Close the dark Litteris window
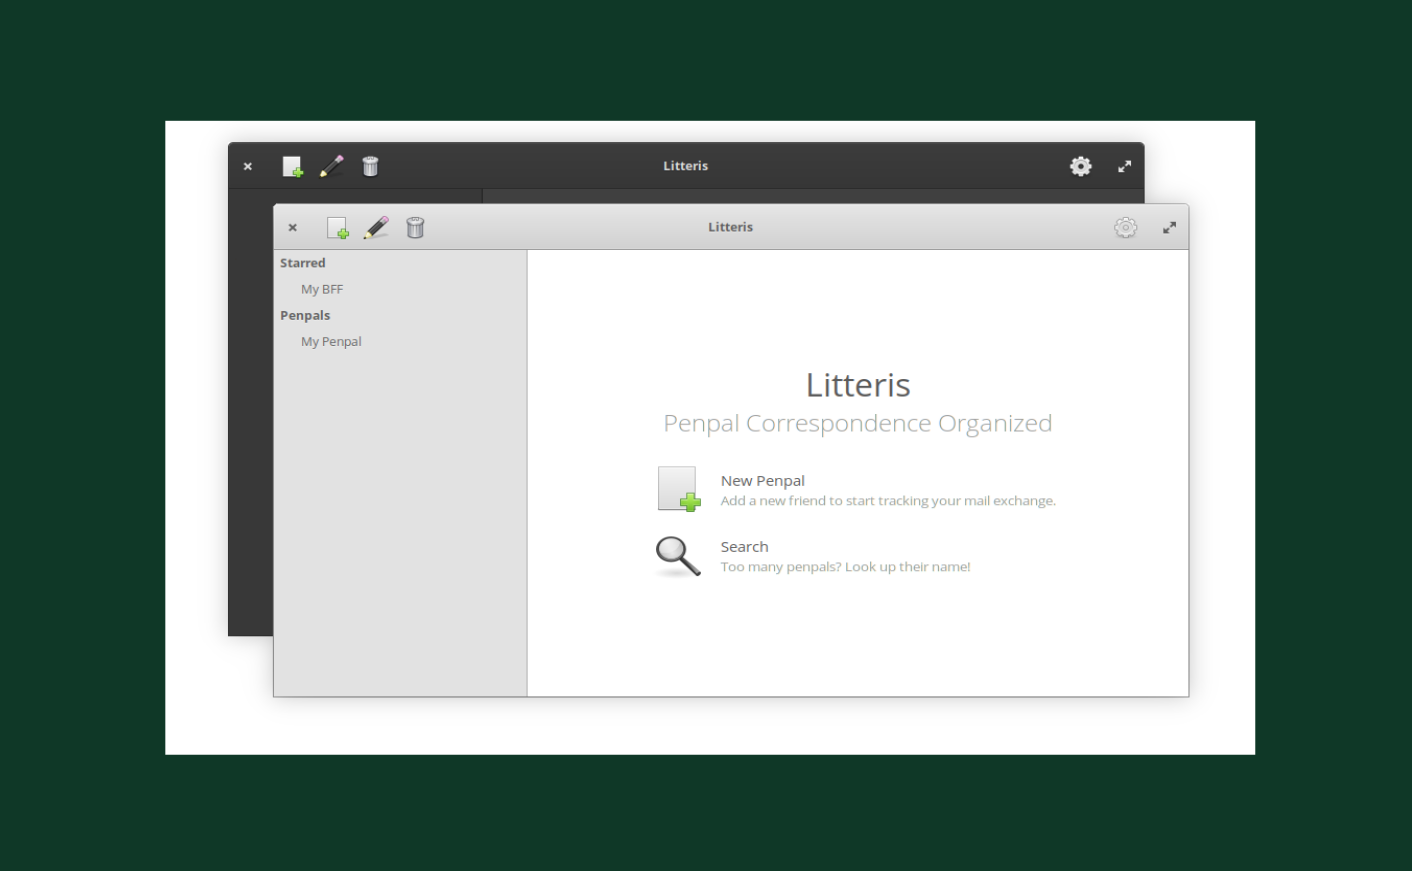 pos(248,167)
